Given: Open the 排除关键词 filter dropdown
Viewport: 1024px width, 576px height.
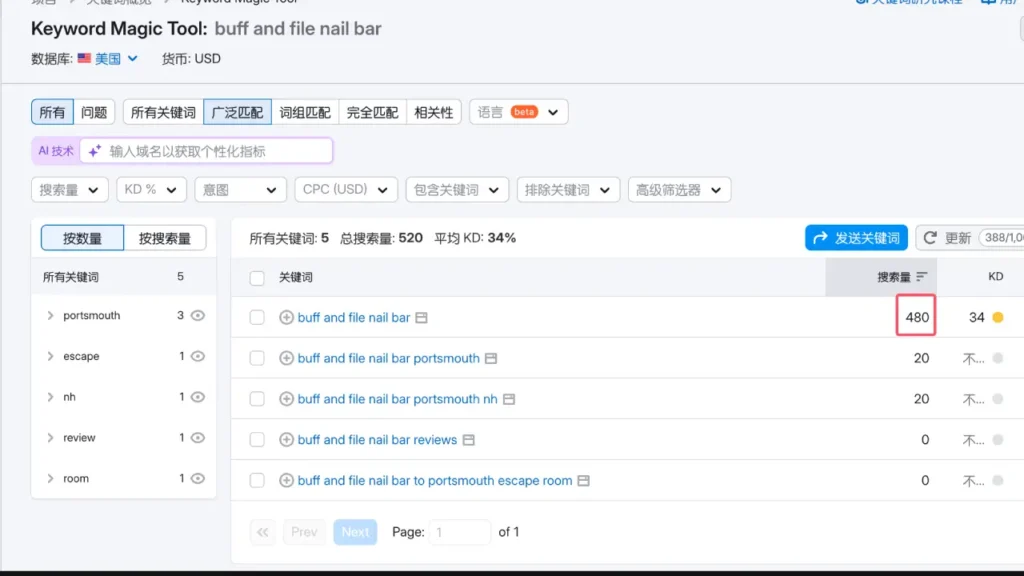Looking at the screenshot, I should pos(568,190).
